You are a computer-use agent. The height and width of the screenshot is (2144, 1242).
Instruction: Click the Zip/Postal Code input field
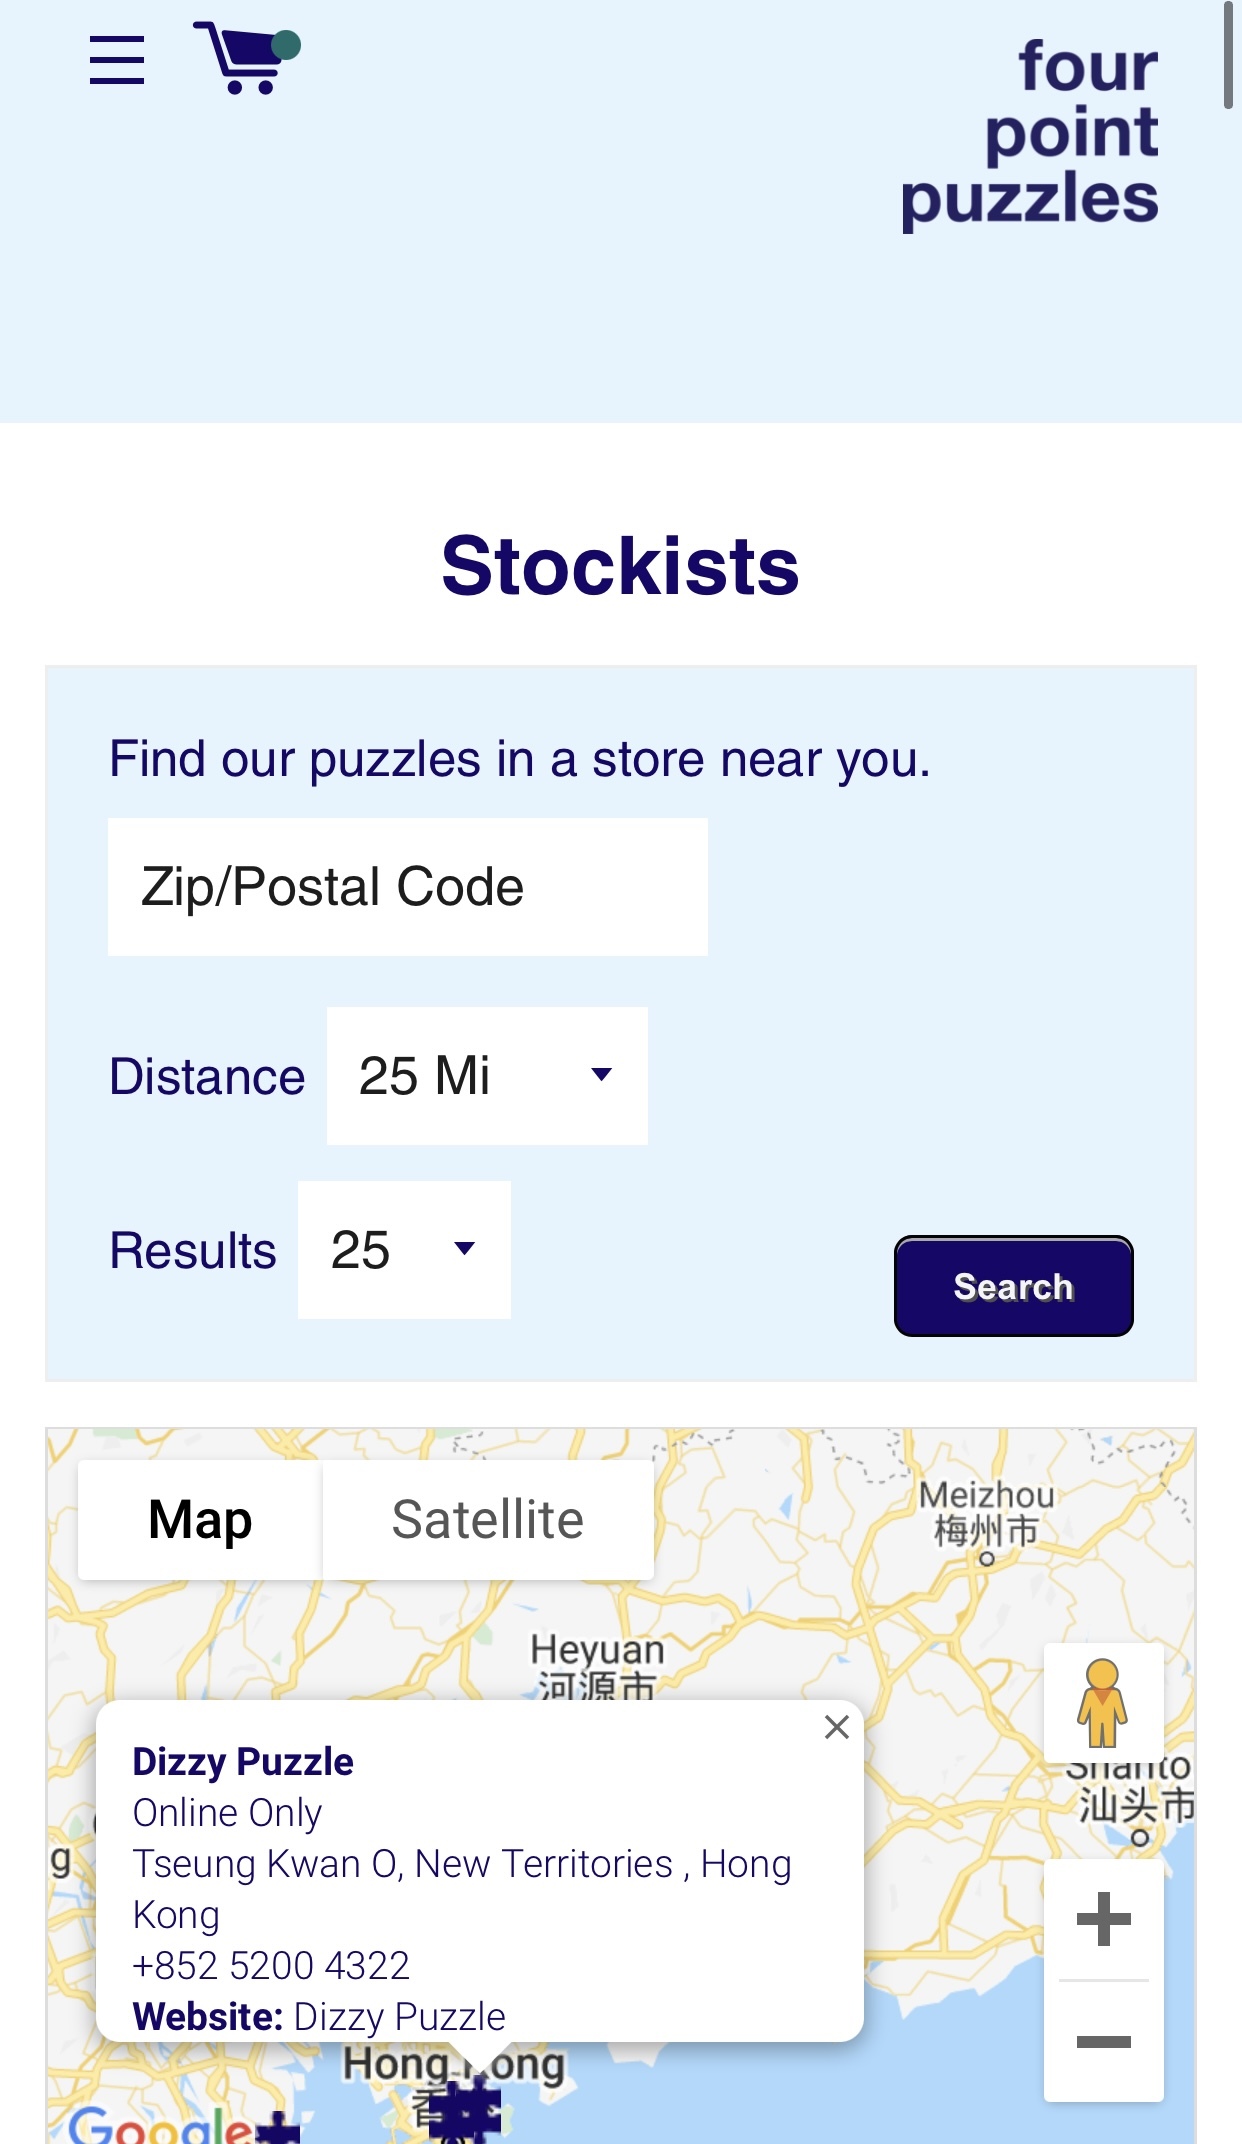coord(407,887)
